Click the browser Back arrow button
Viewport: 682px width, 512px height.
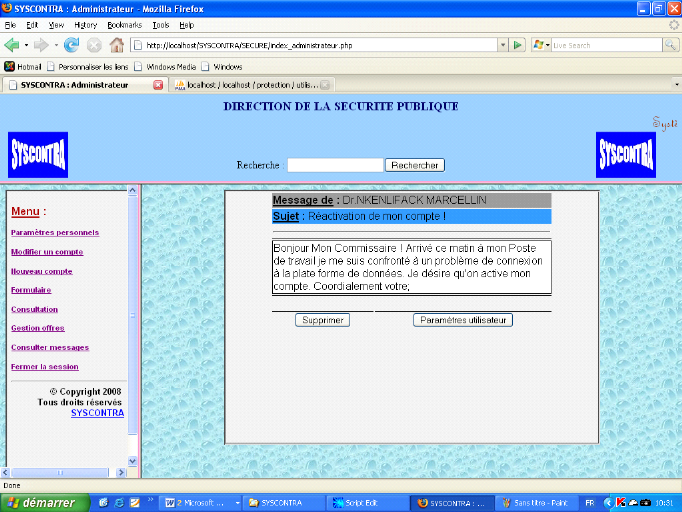pyautogui.click(x=14, y=45)
